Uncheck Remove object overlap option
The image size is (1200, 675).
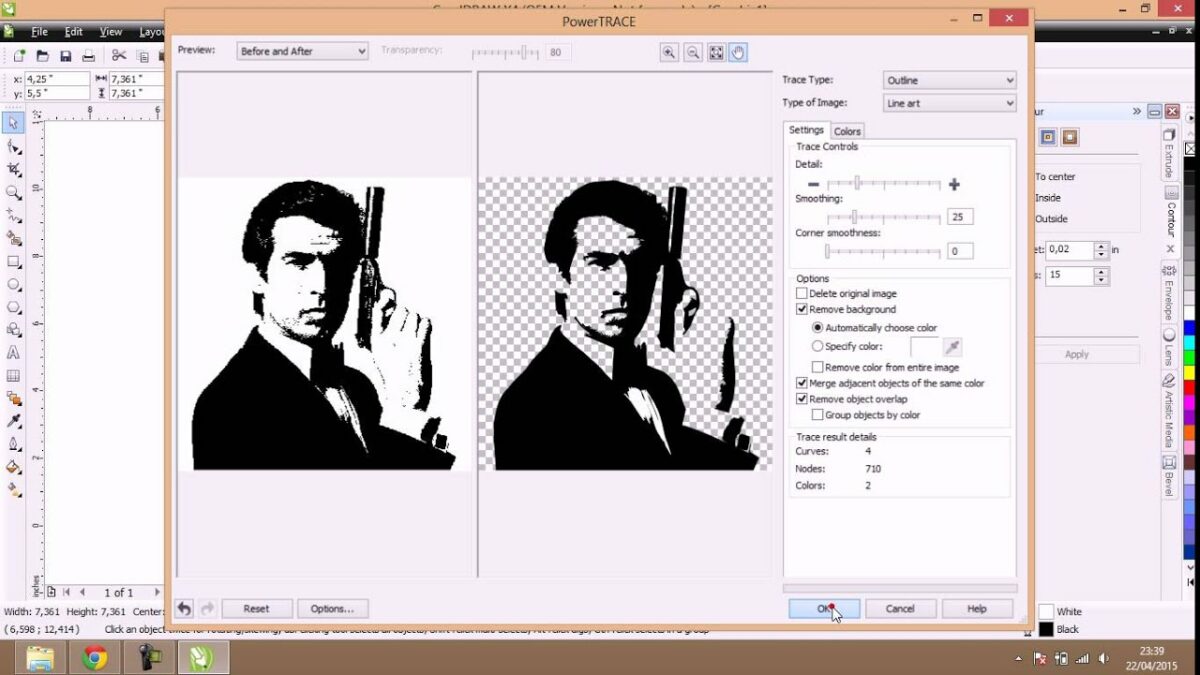[x=803, y=398]
